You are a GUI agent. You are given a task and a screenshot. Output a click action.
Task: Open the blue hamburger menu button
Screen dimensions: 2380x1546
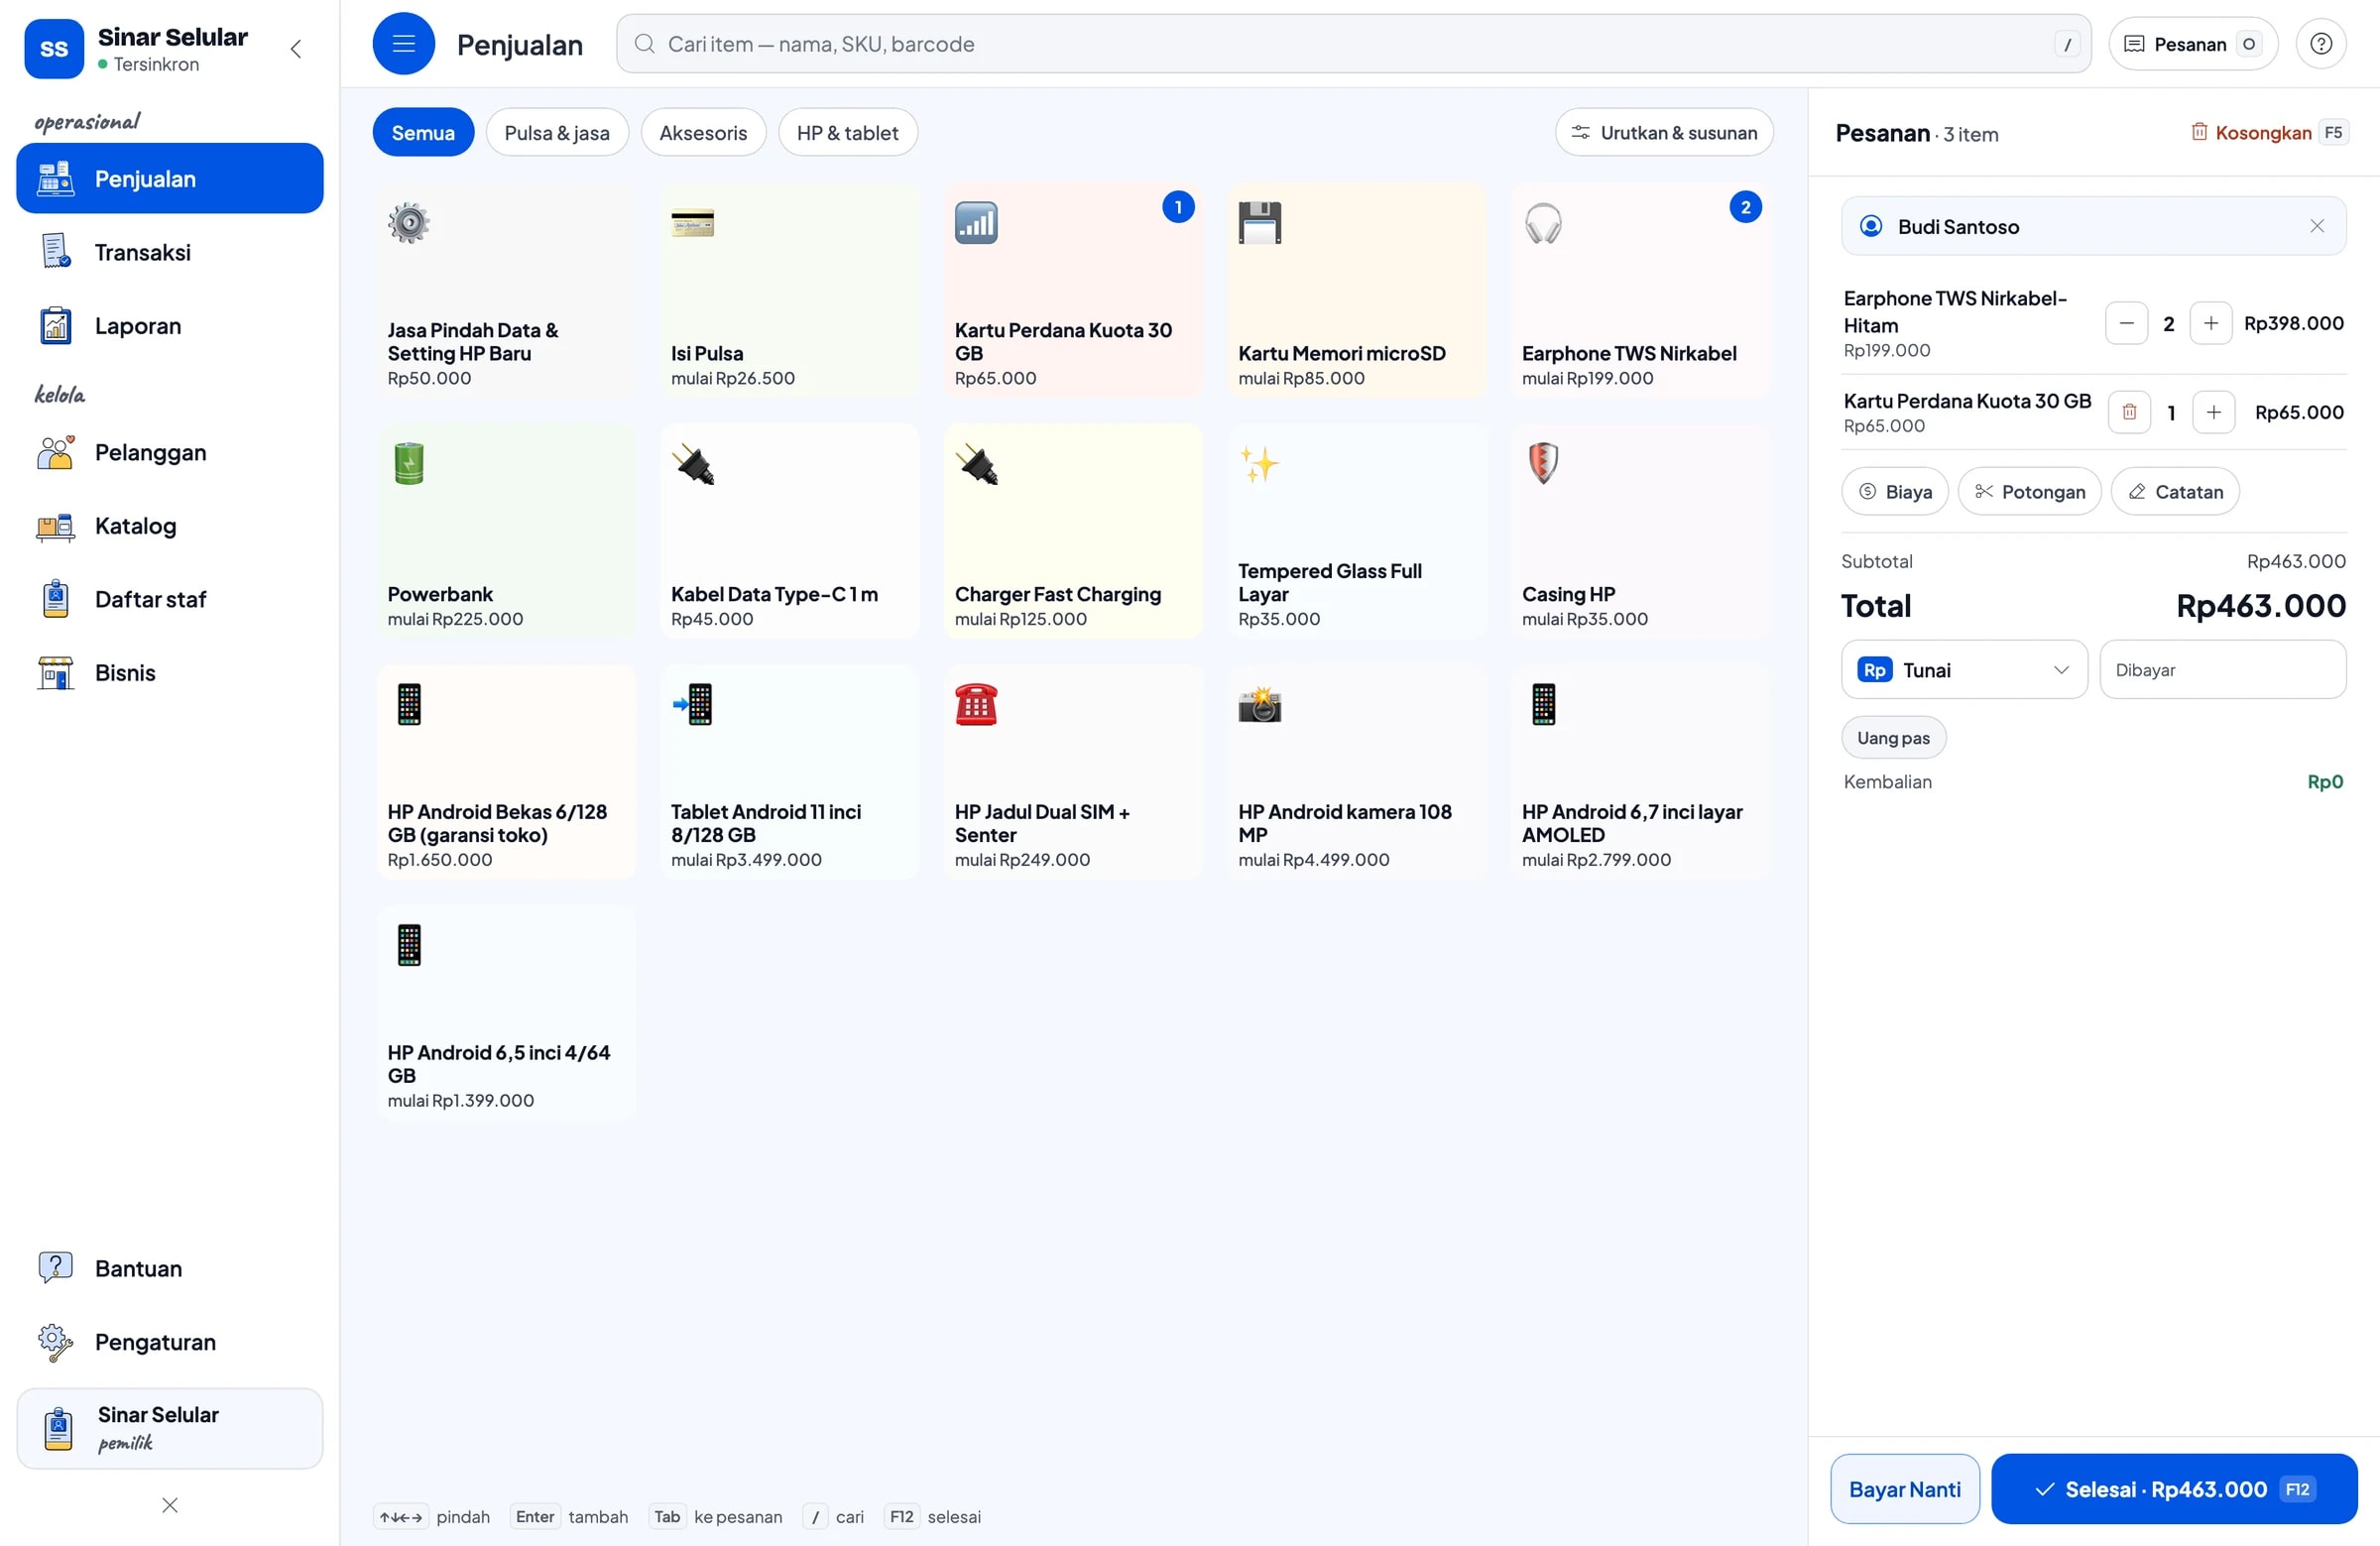coord(403,44)
